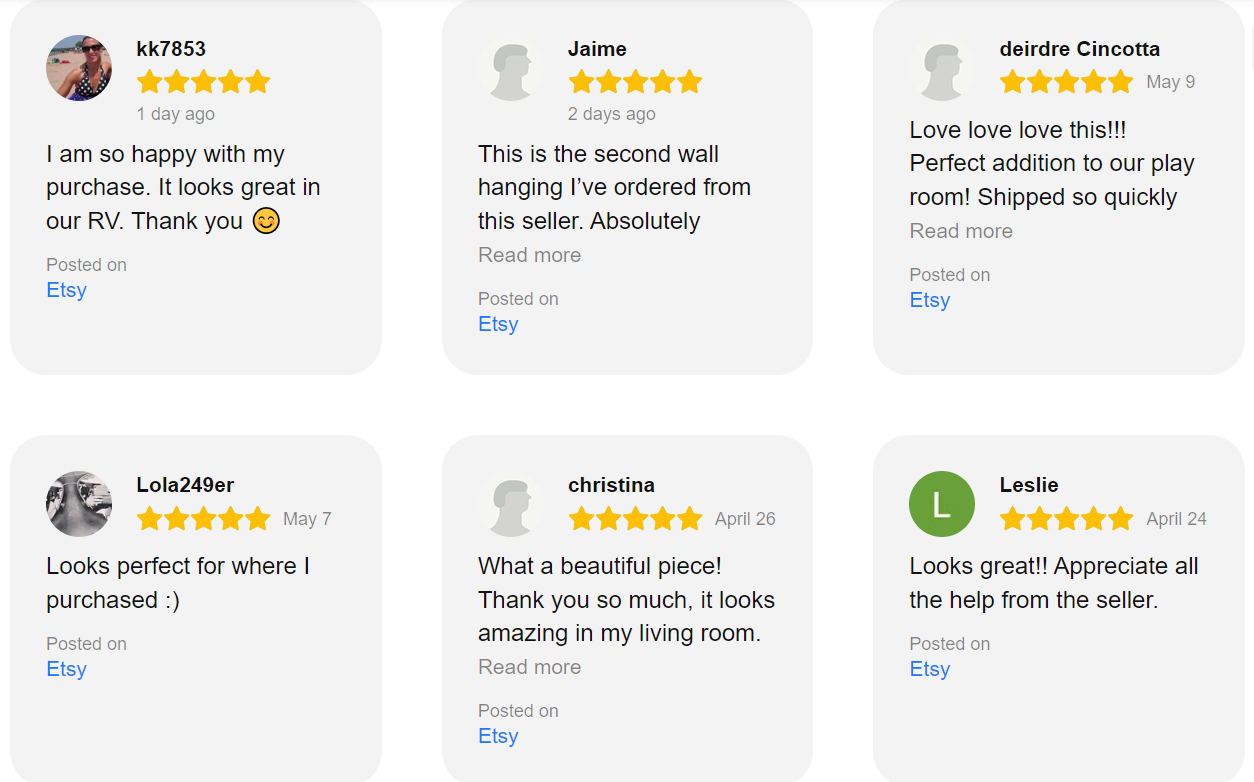Image resolution: width=1254 pixels, height=782 pixels.
Task: Open the Etsy link in Jaime's review
Action: pos(498,324)
